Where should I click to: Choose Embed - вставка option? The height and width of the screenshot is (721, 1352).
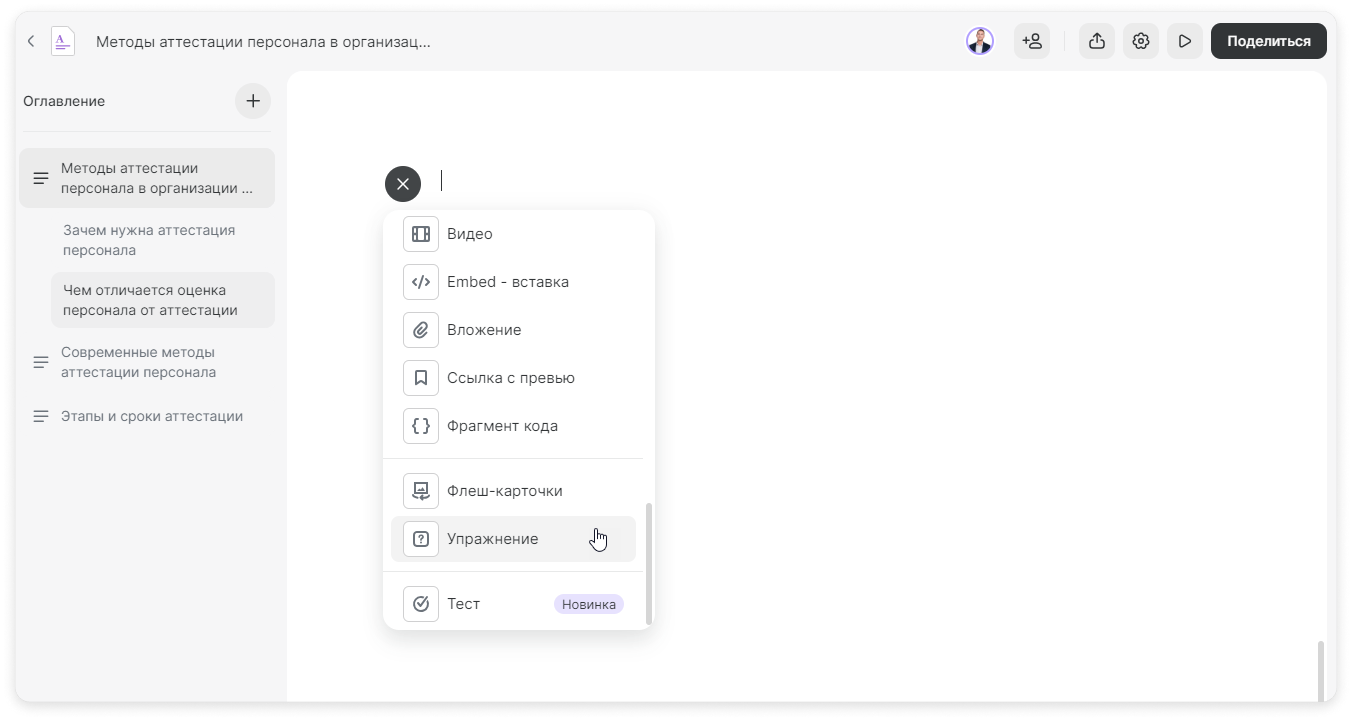(513, 282)
